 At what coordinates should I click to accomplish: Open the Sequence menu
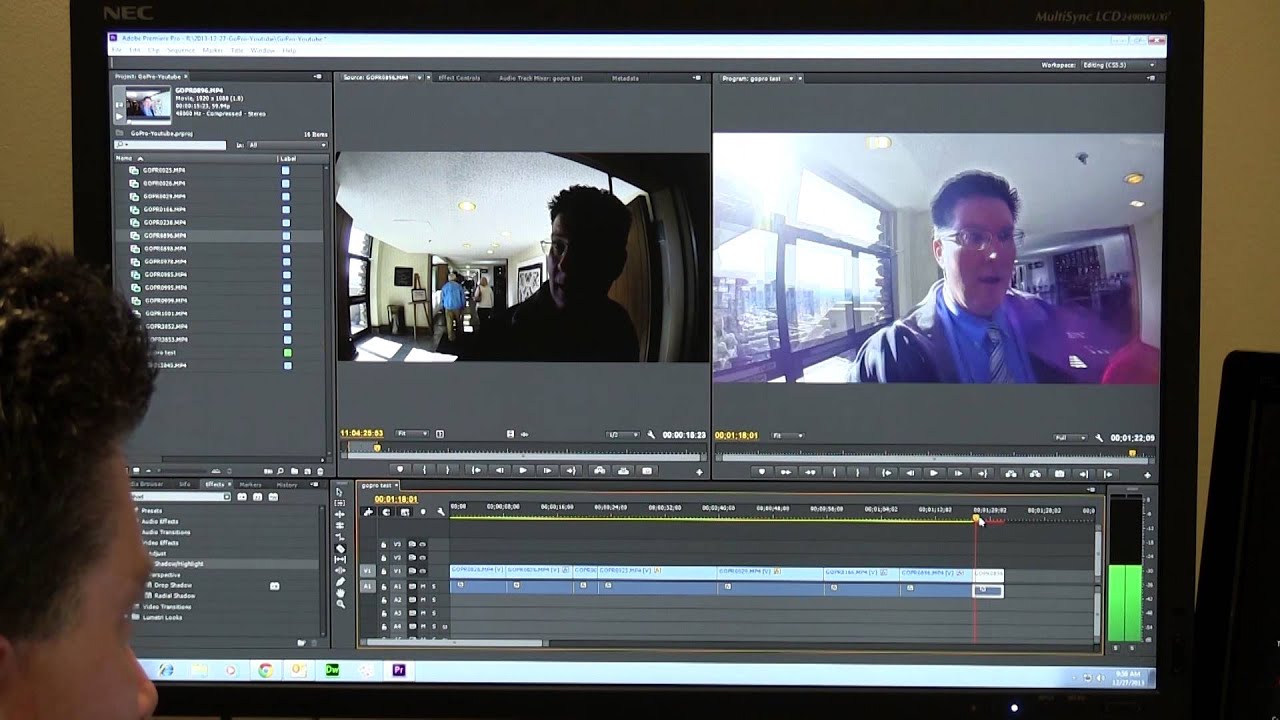pyautogui.click(x=181, y=50)
